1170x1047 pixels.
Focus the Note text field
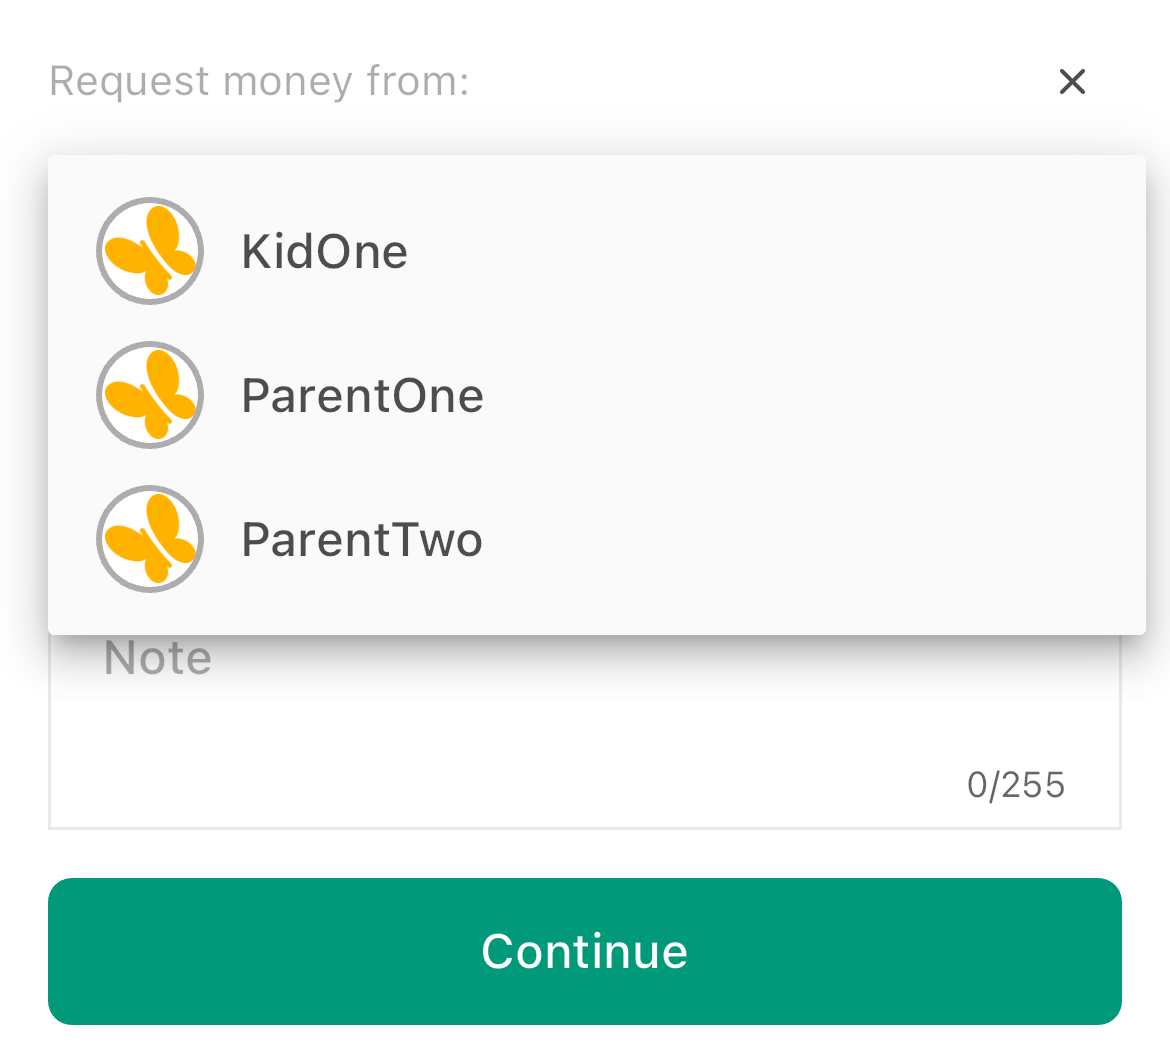coord(584,731)
